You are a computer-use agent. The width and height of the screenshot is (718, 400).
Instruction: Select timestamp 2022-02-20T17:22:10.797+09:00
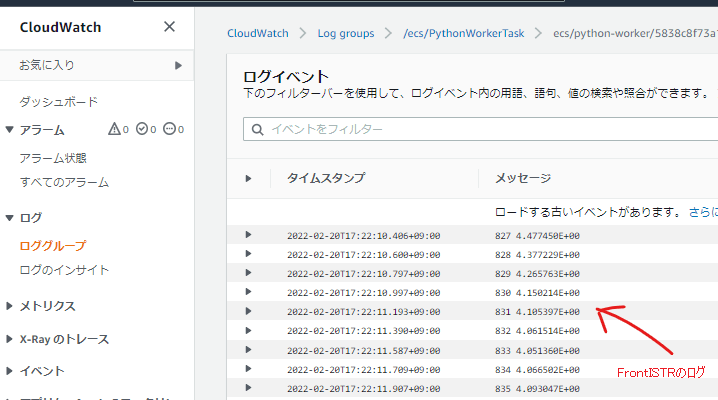364,274
